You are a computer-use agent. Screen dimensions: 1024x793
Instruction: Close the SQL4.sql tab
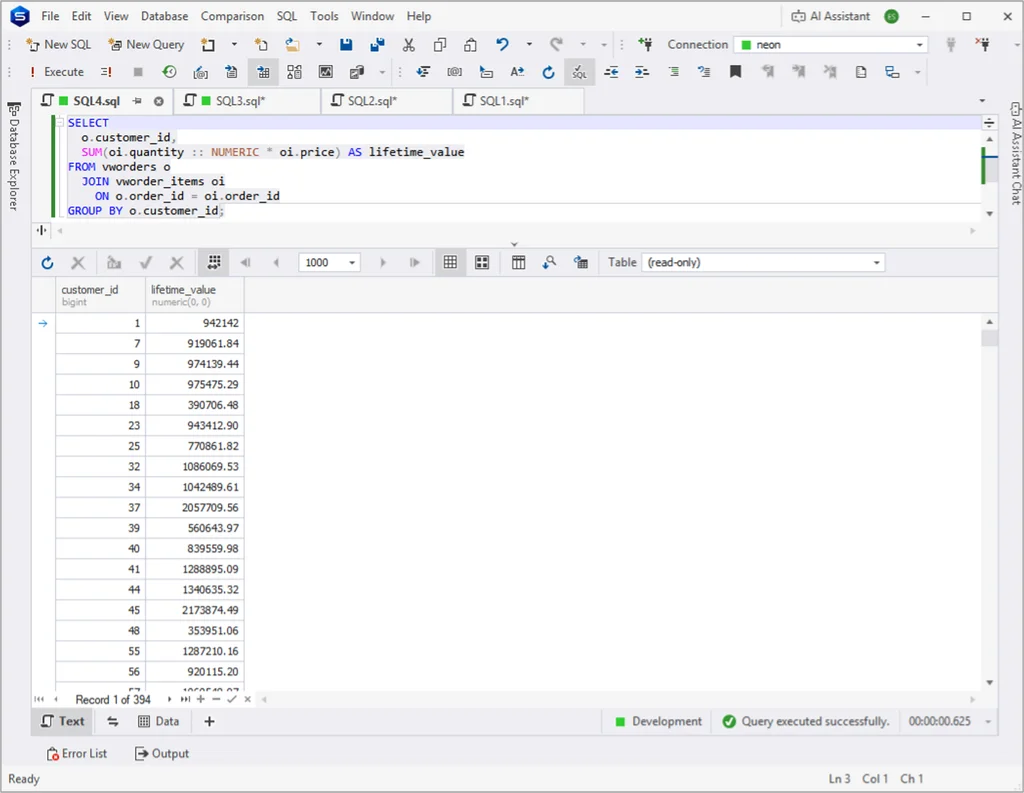pos(159,101)
